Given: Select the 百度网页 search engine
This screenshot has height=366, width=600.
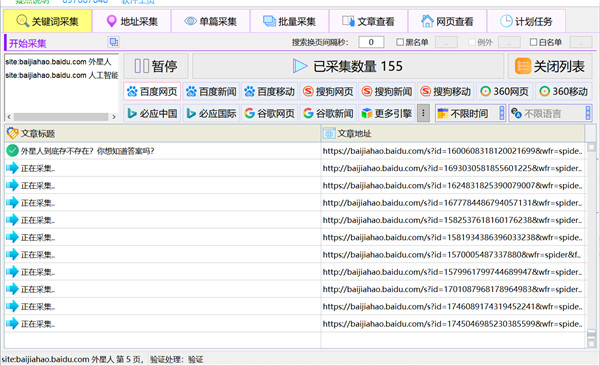Looking at the screenshot, I should tap(152, 92).
